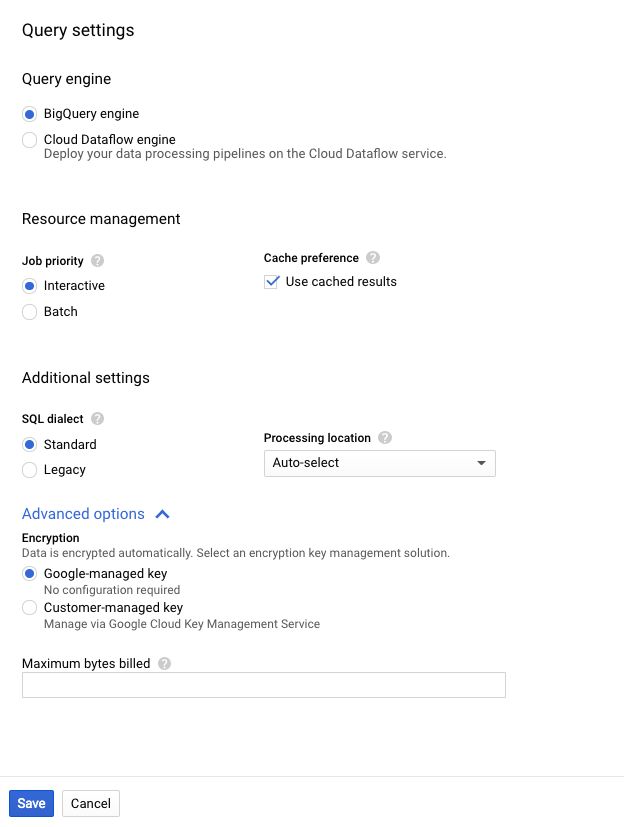Click the SQL dialect help icon
This screenshot has height=827, width=624.
tap(97, 419)
